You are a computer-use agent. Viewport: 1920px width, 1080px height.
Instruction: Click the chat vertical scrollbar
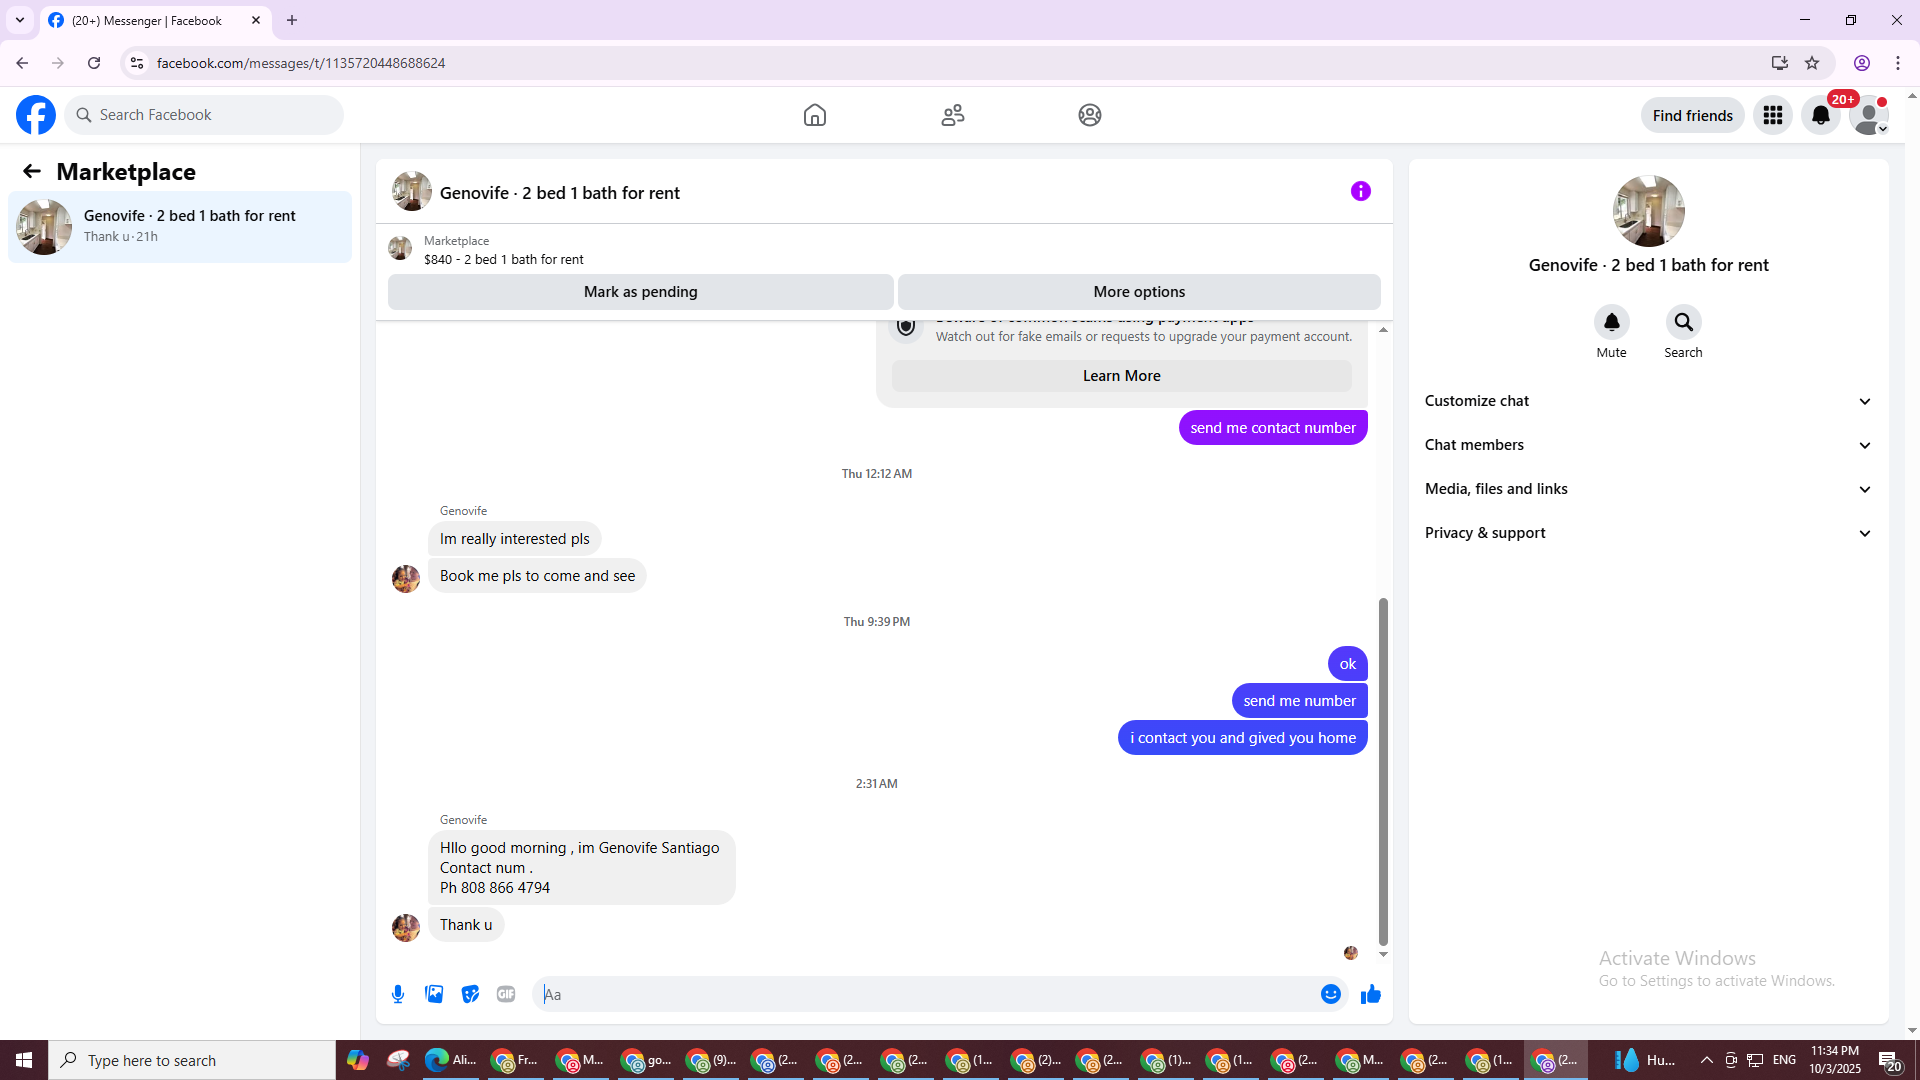1383,771
